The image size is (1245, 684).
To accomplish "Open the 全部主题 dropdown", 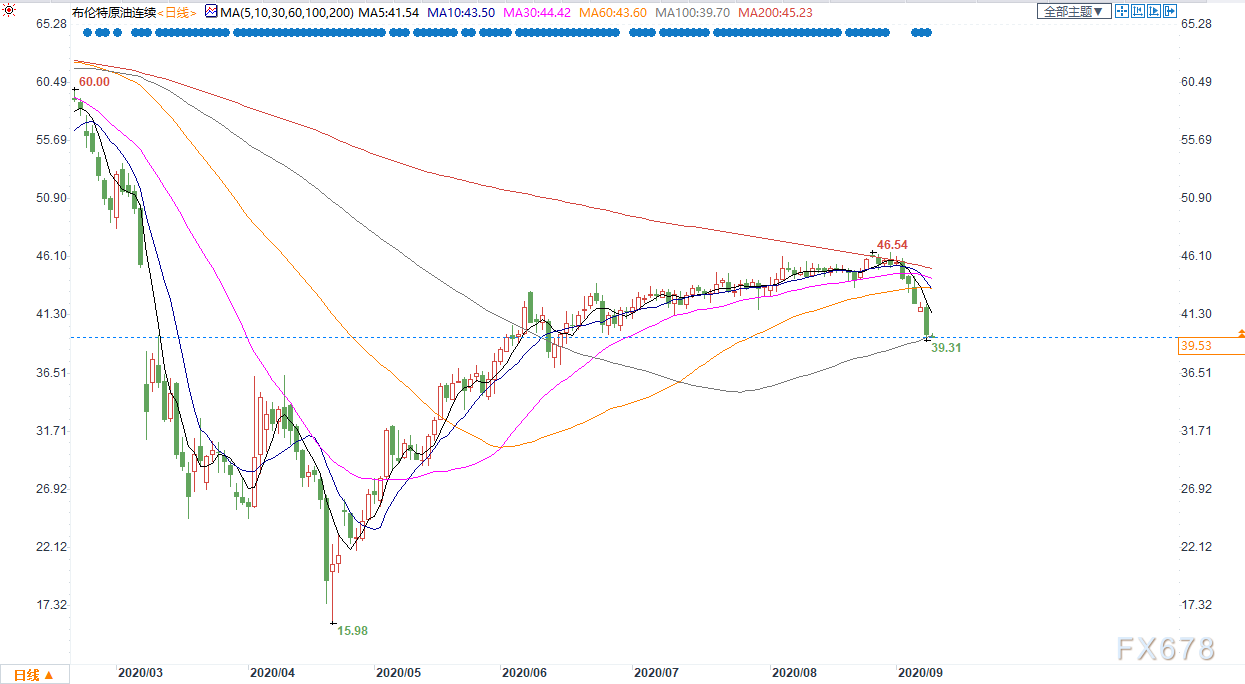I will pos(1075,12).
